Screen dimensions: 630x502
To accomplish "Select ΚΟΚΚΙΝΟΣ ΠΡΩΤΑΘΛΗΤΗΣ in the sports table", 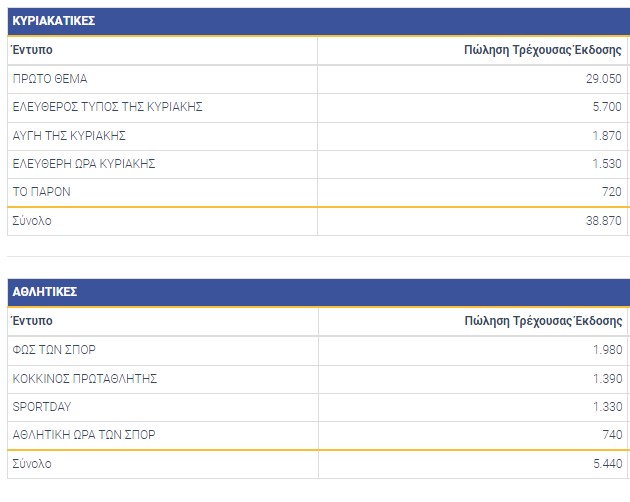I will (85, 378).
